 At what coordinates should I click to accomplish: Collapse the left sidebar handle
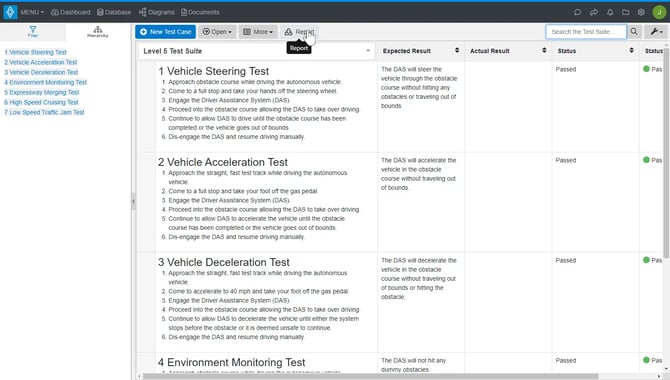(133, 201)
